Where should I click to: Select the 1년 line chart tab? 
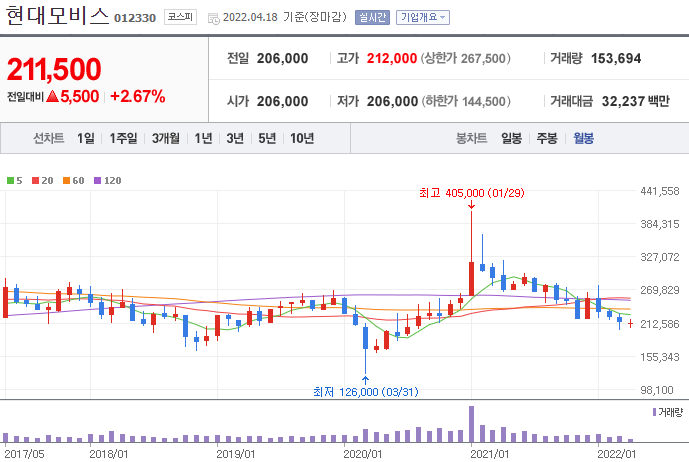point(203,138)
